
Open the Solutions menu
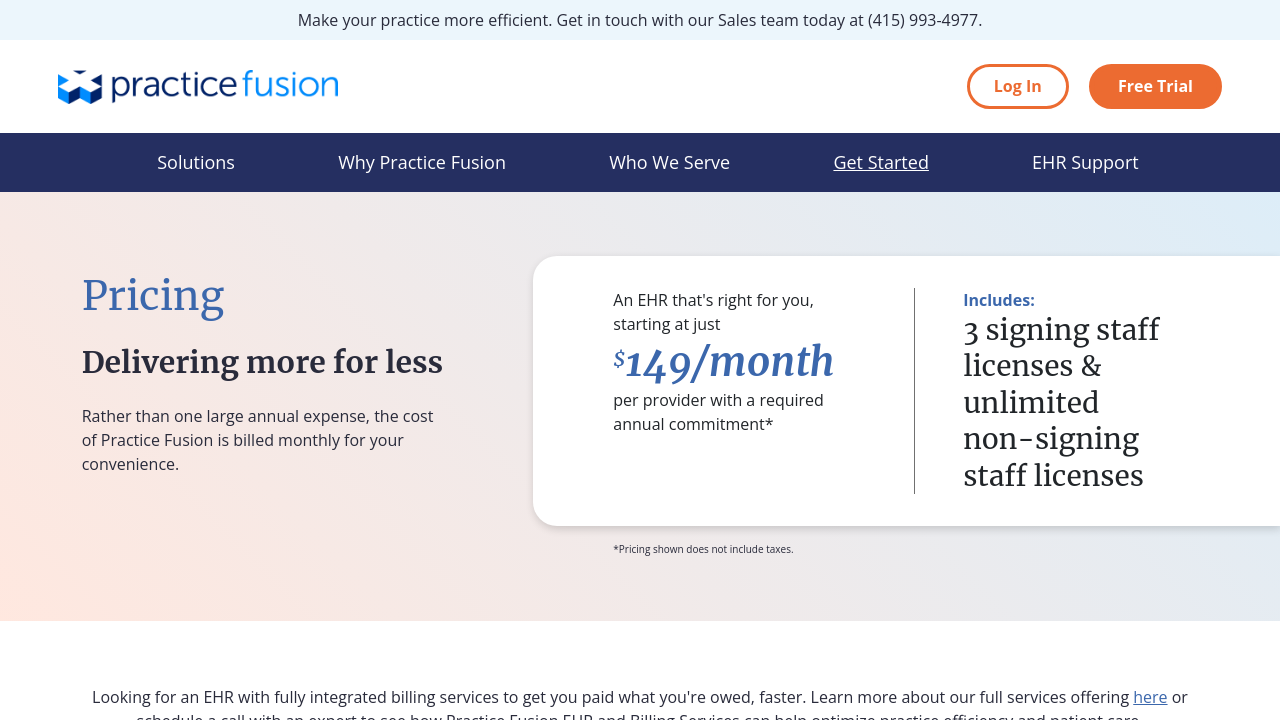(x=196, y=162)
